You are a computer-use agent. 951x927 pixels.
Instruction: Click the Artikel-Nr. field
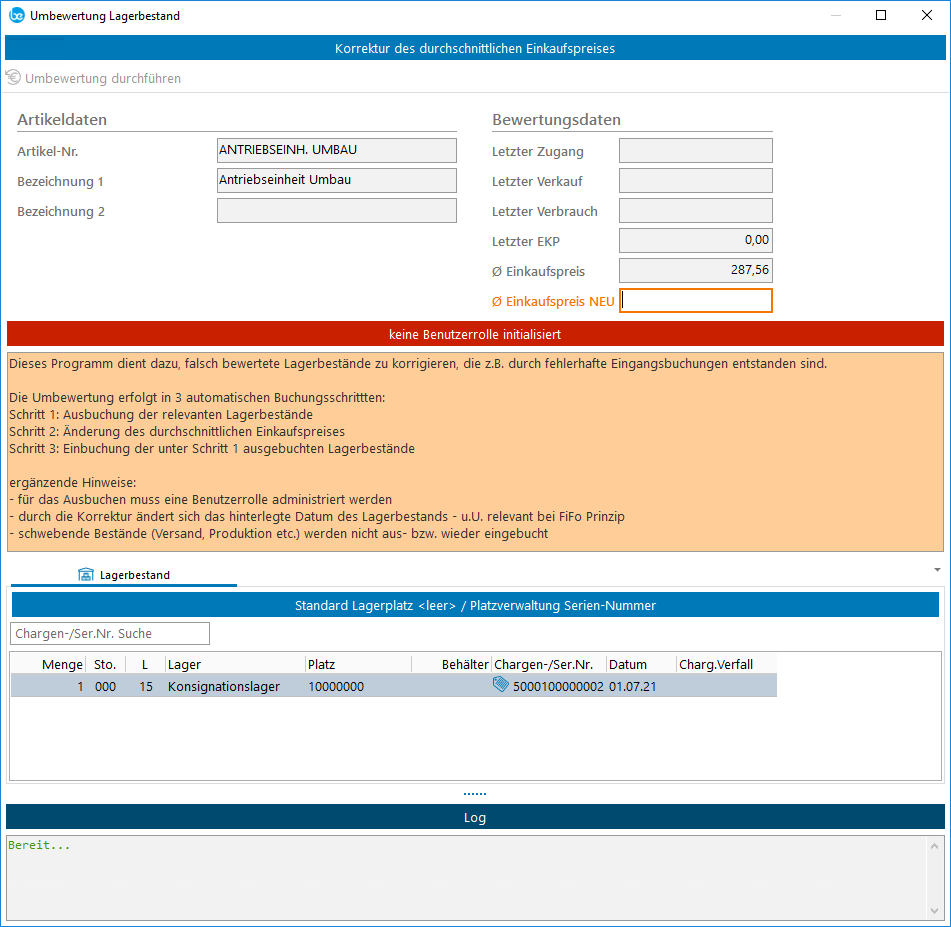pyautogui.click(x=336, y=151)
